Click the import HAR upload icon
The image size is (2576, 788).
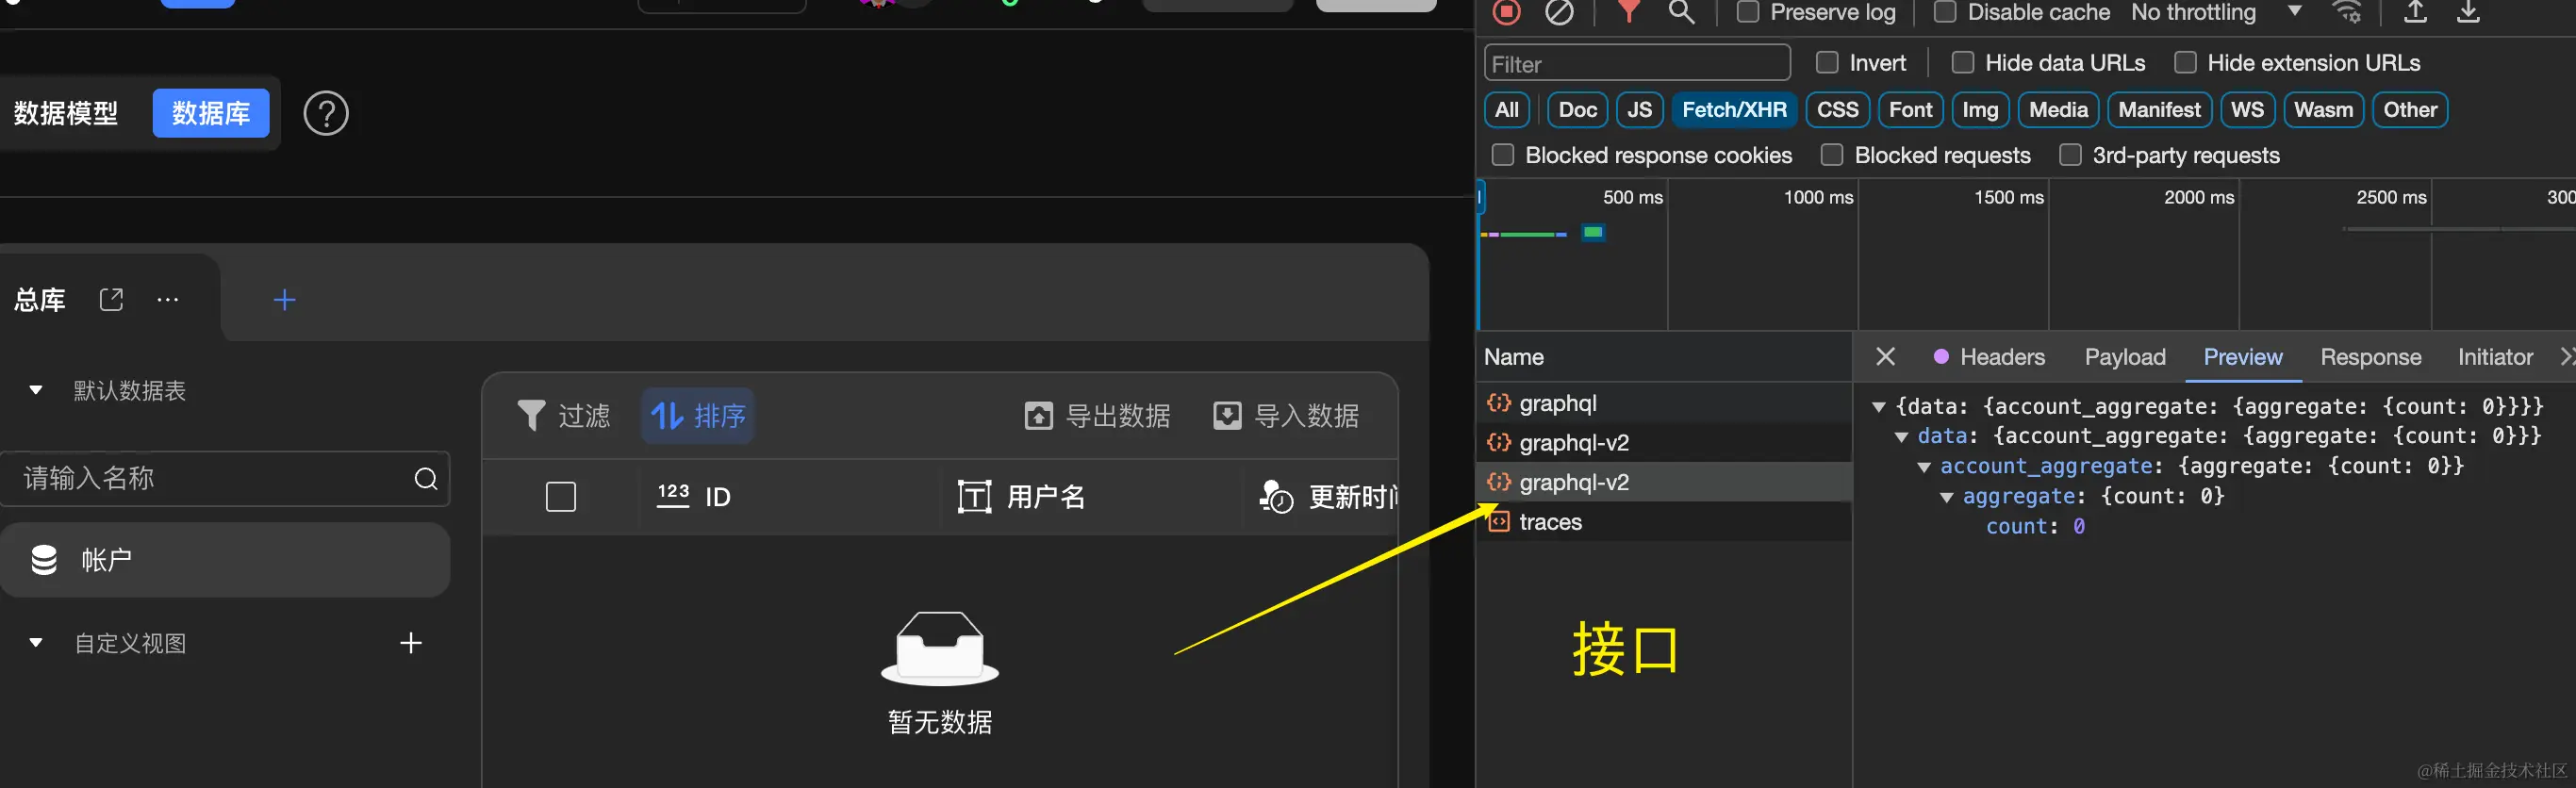[x=2415, y=12]
